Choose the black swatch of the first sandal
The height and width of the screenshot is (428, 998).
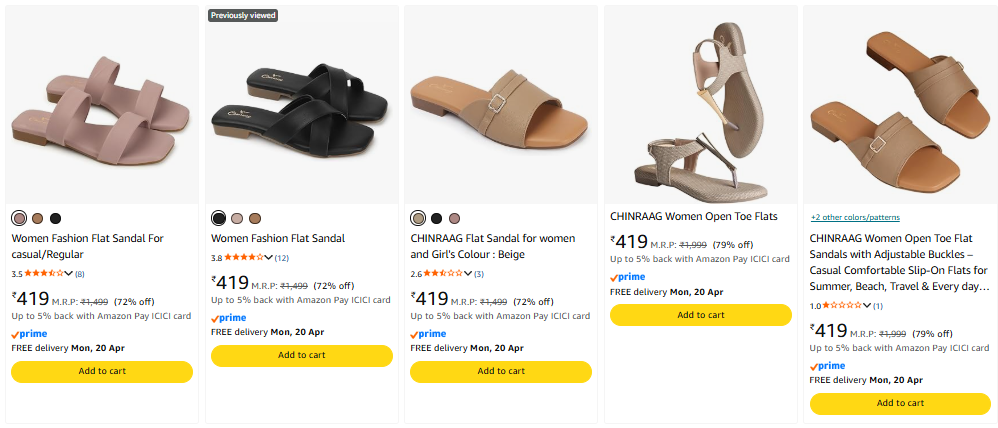[x=56, y=218]
